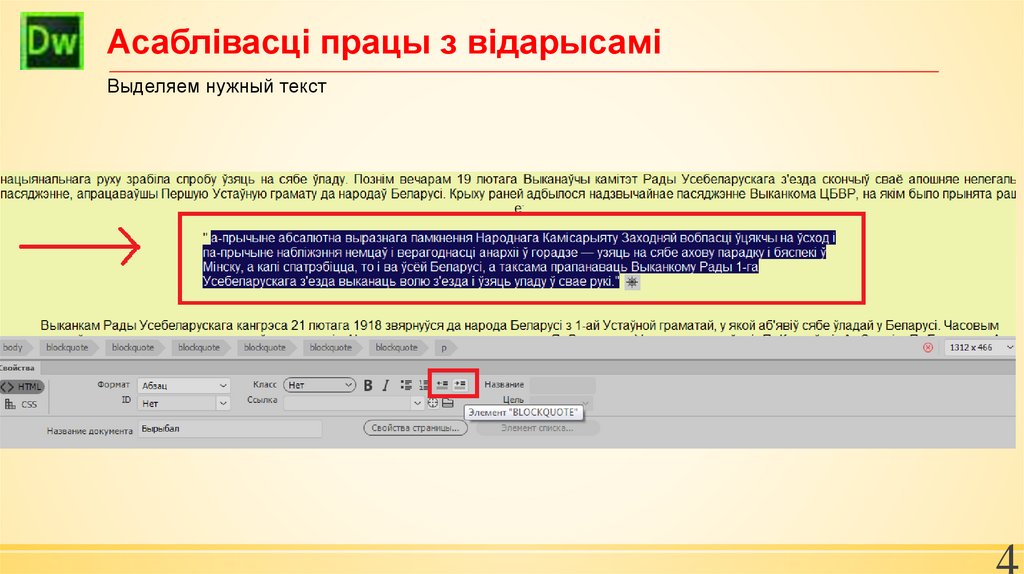This screenshot has width=1024, height=574.
Task: Click inside the Ссылка link input field
Action: (347, 403)
